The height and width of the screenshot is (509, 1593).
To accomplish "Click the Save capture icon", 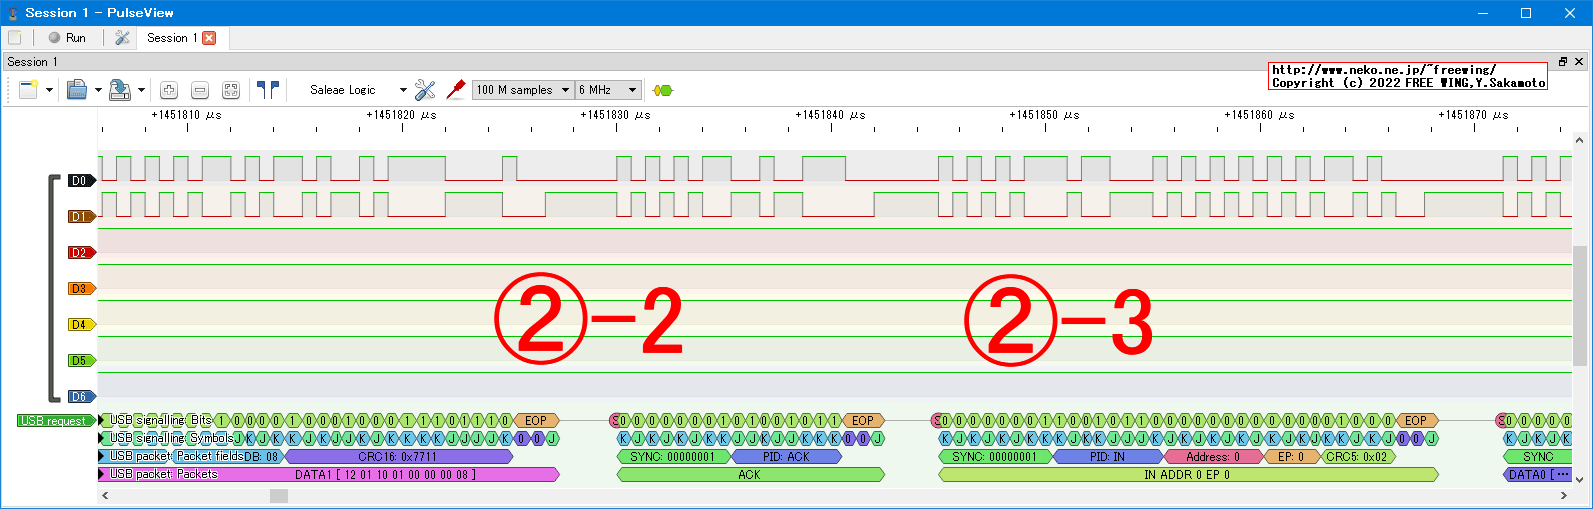I will click(x=119, y=90).
